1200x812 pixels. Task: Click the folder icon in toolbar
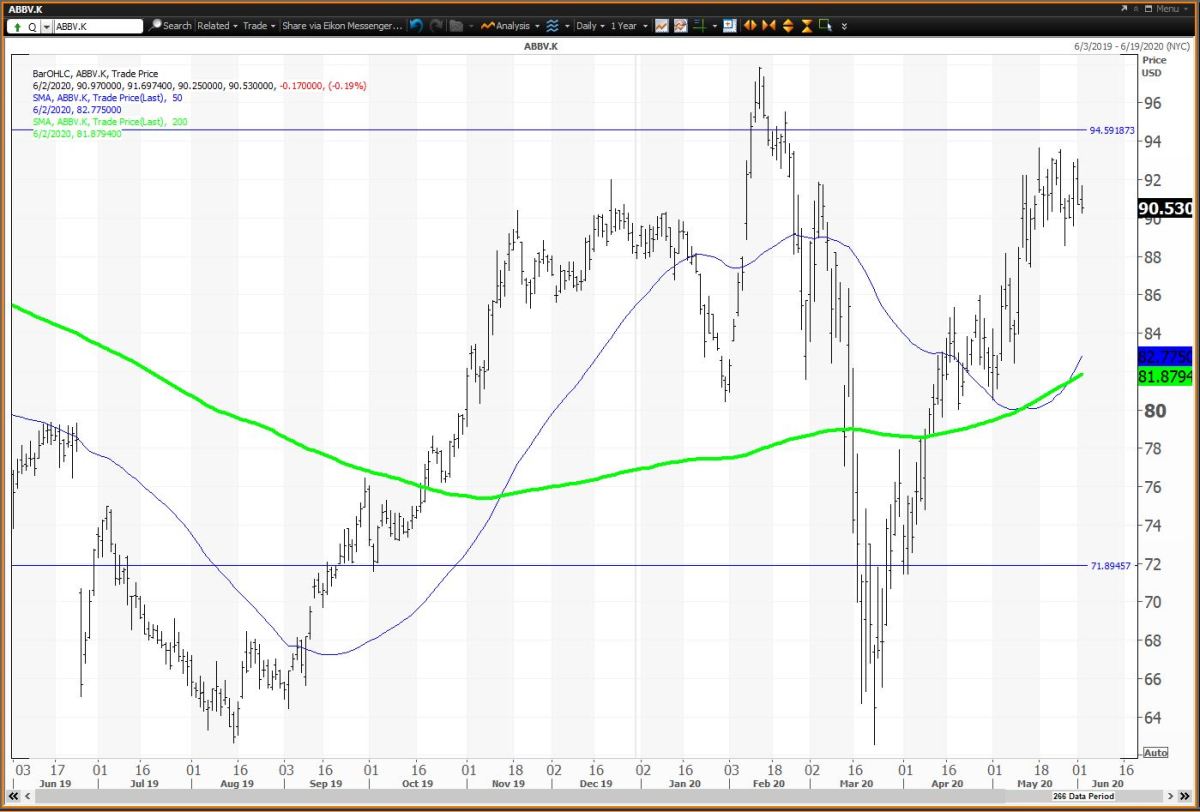456,25
